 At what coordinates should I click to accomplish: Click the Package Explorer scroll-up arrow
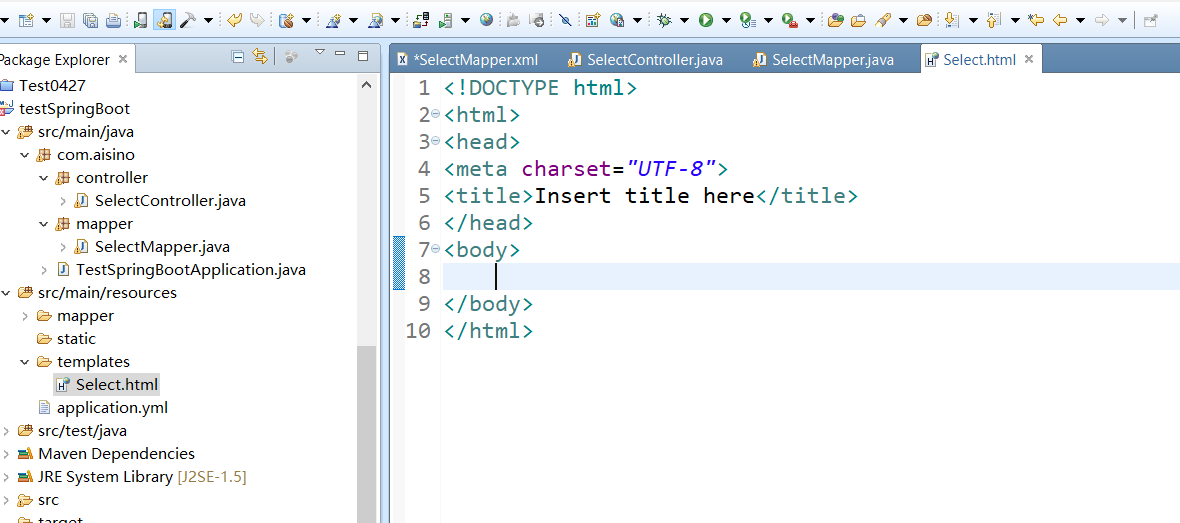click(x=366, y=86)
